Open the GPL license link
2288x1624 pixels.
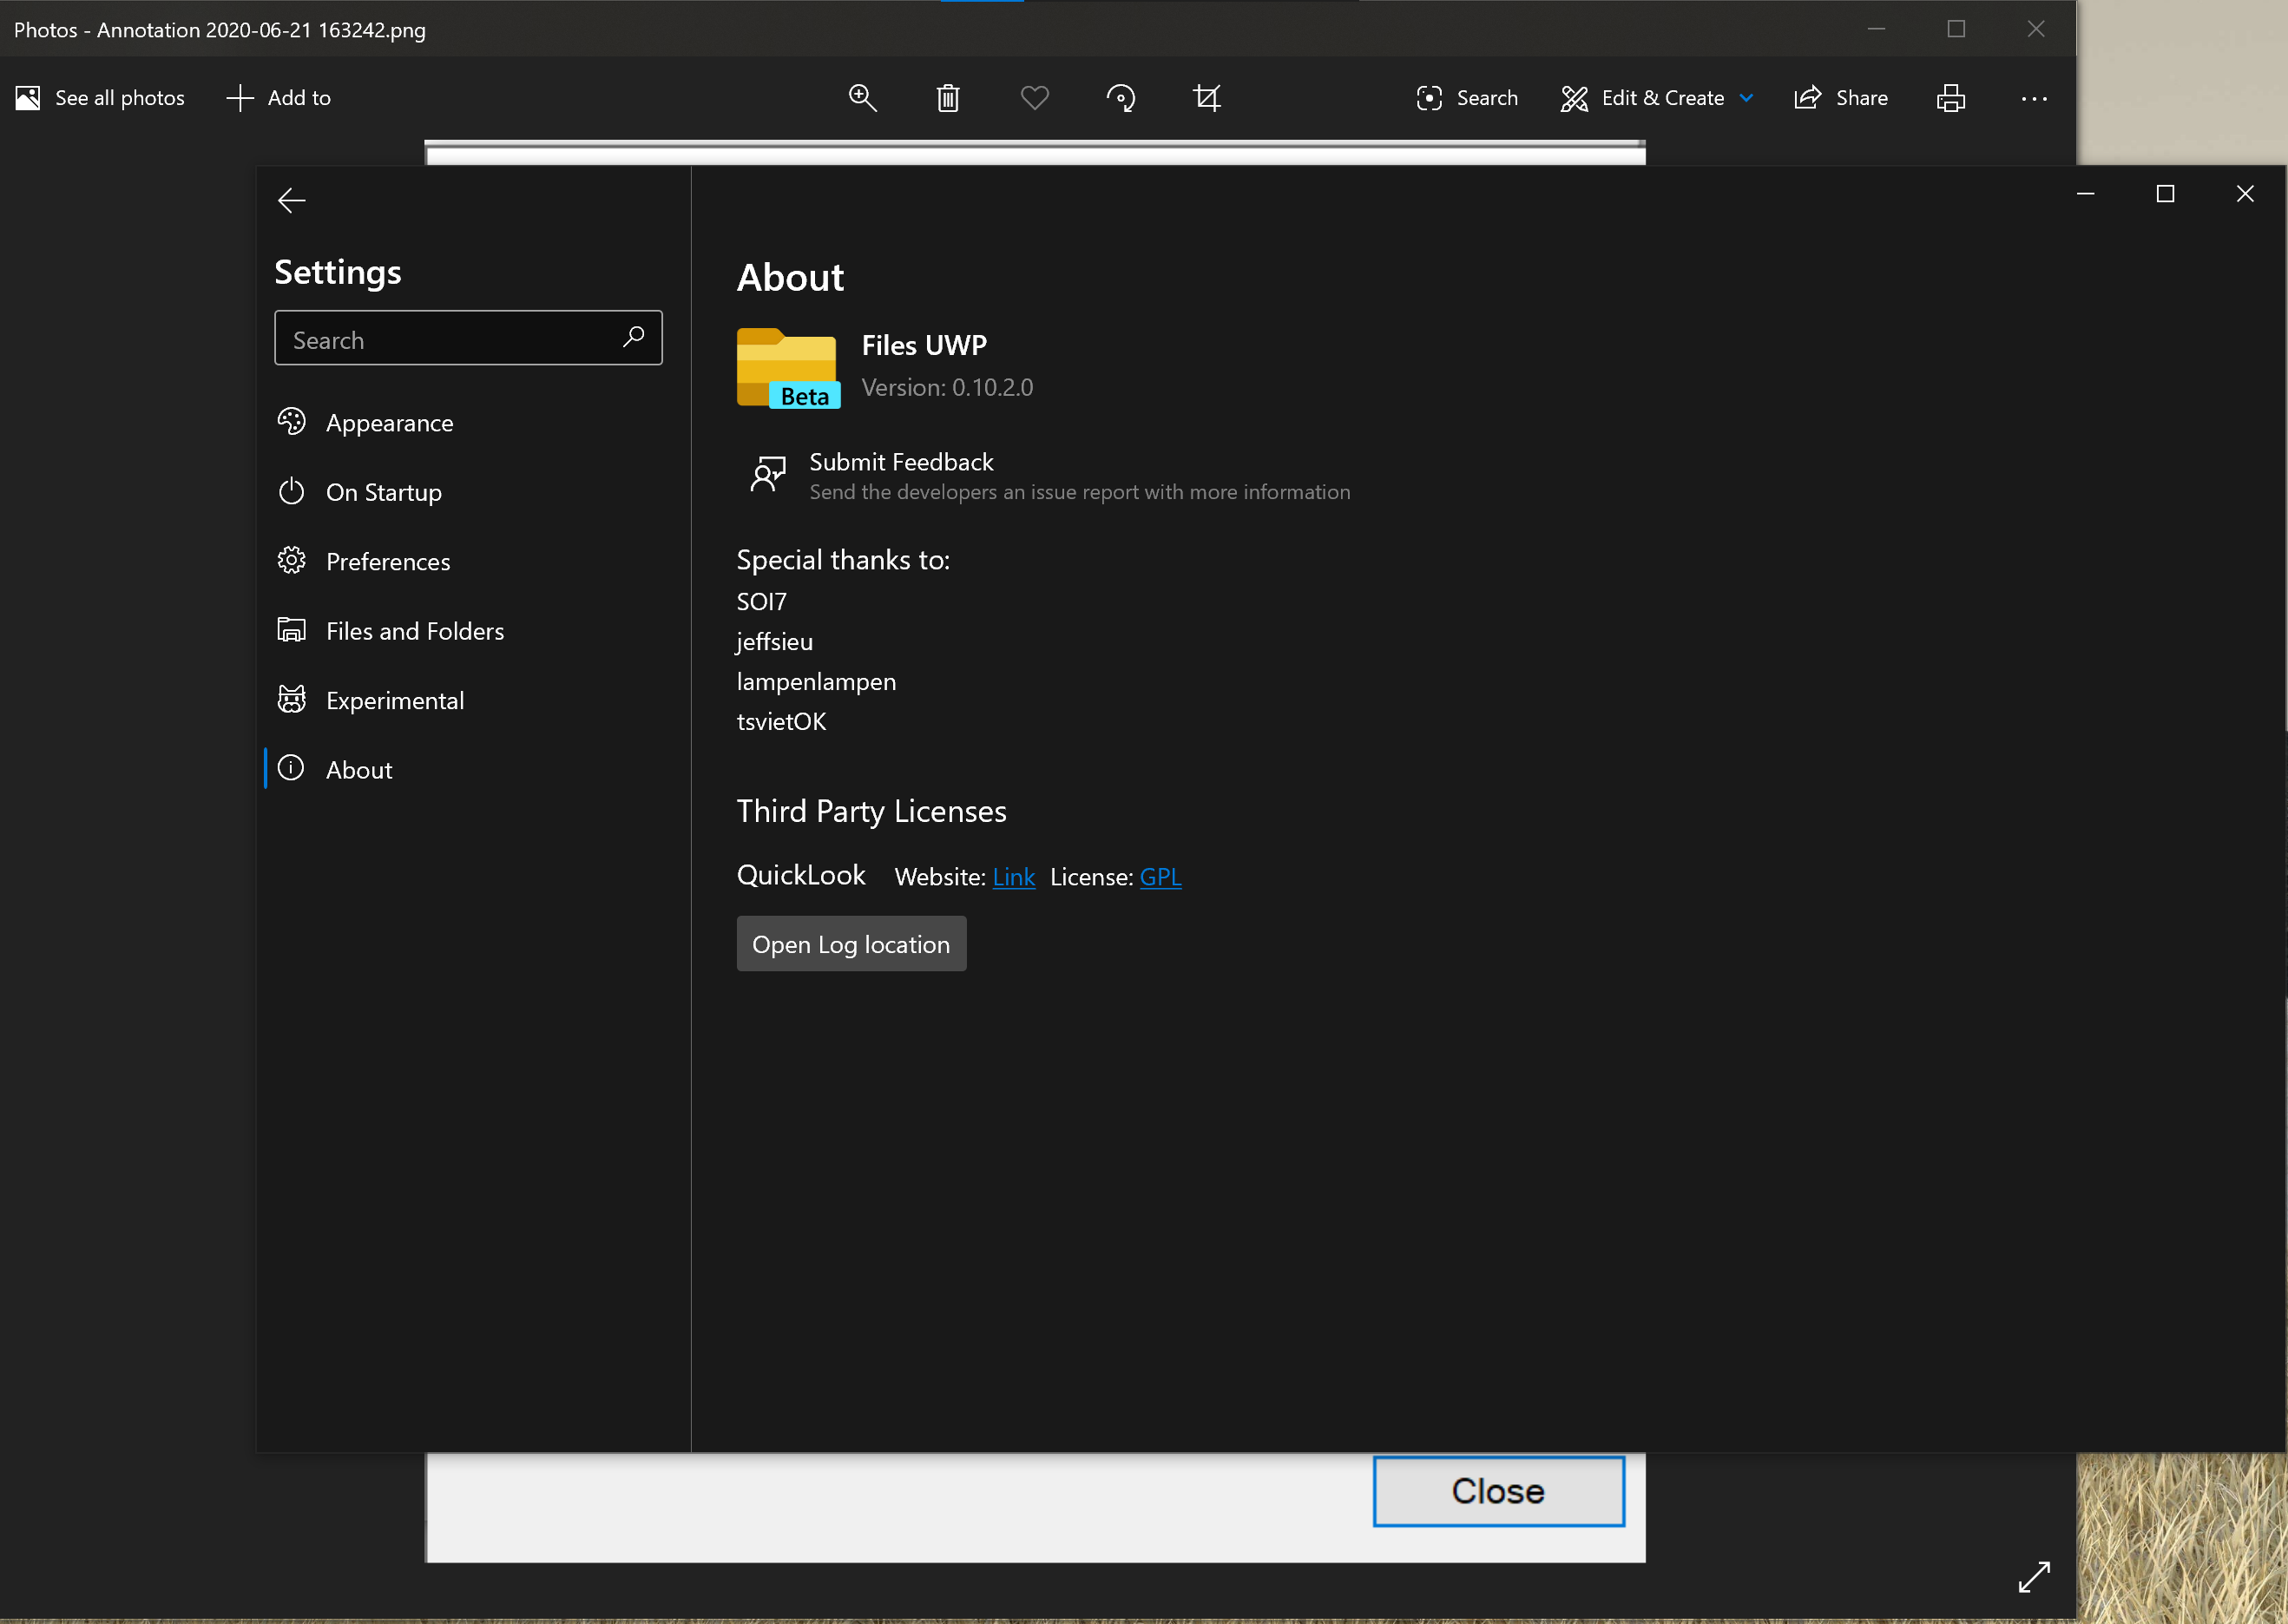pyautogui.click(x=1160, y=877)
